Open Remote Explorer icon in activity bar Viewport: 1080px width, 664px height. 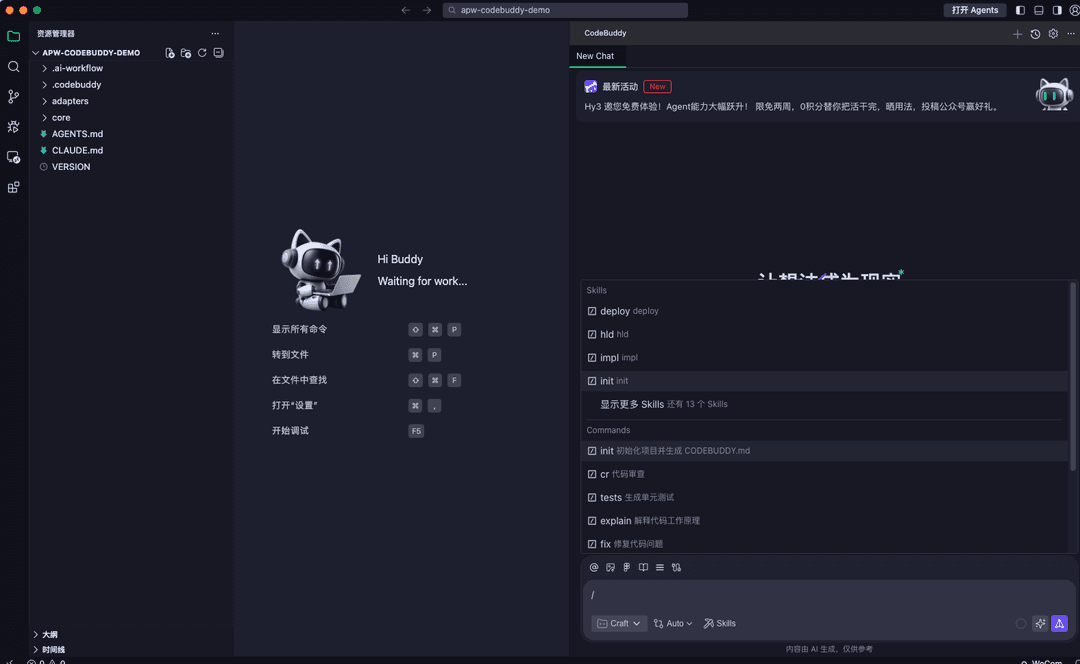[x=13, y=157]
